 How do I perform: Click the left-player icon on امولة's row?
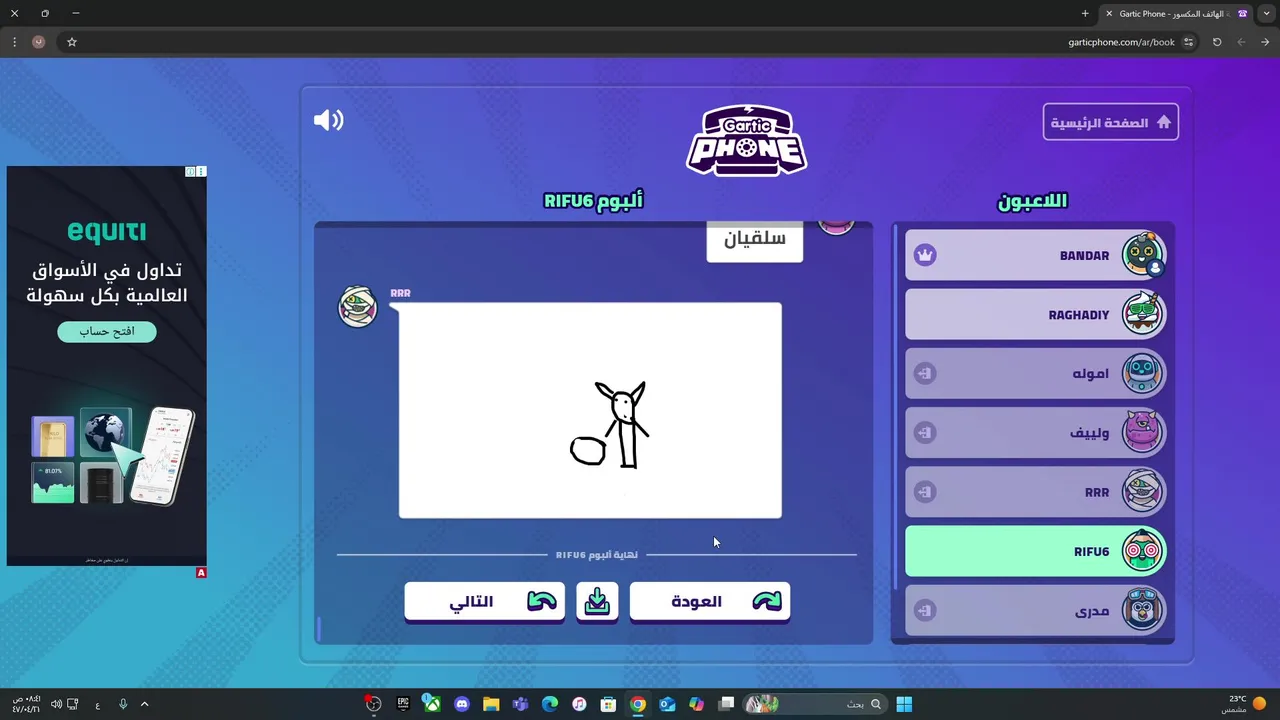click(x=925, y=373)
